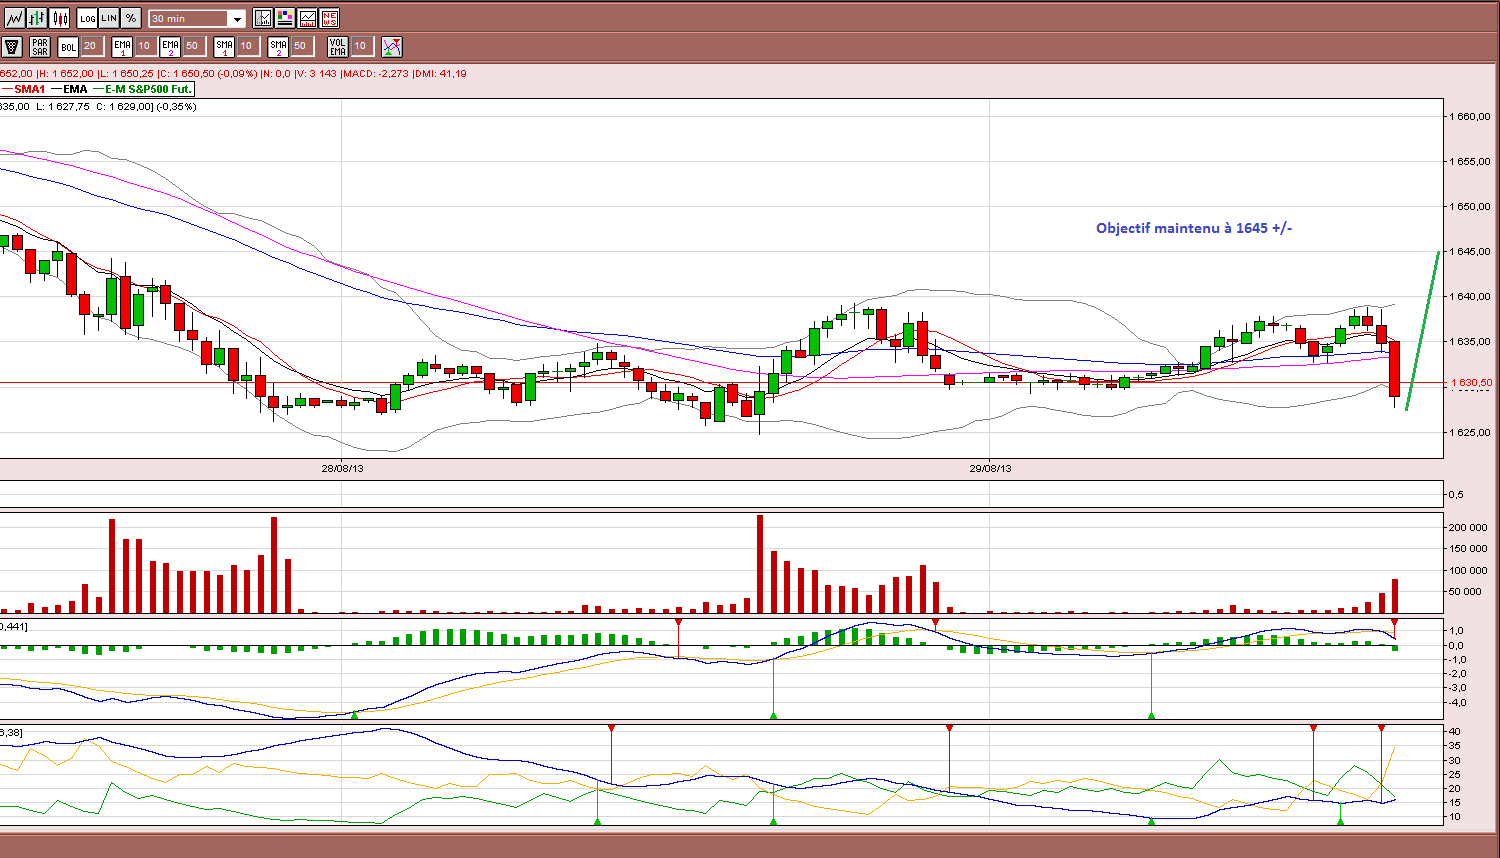
Task: Click the 1 625,00 price axis label
Action: point(1471,432)
